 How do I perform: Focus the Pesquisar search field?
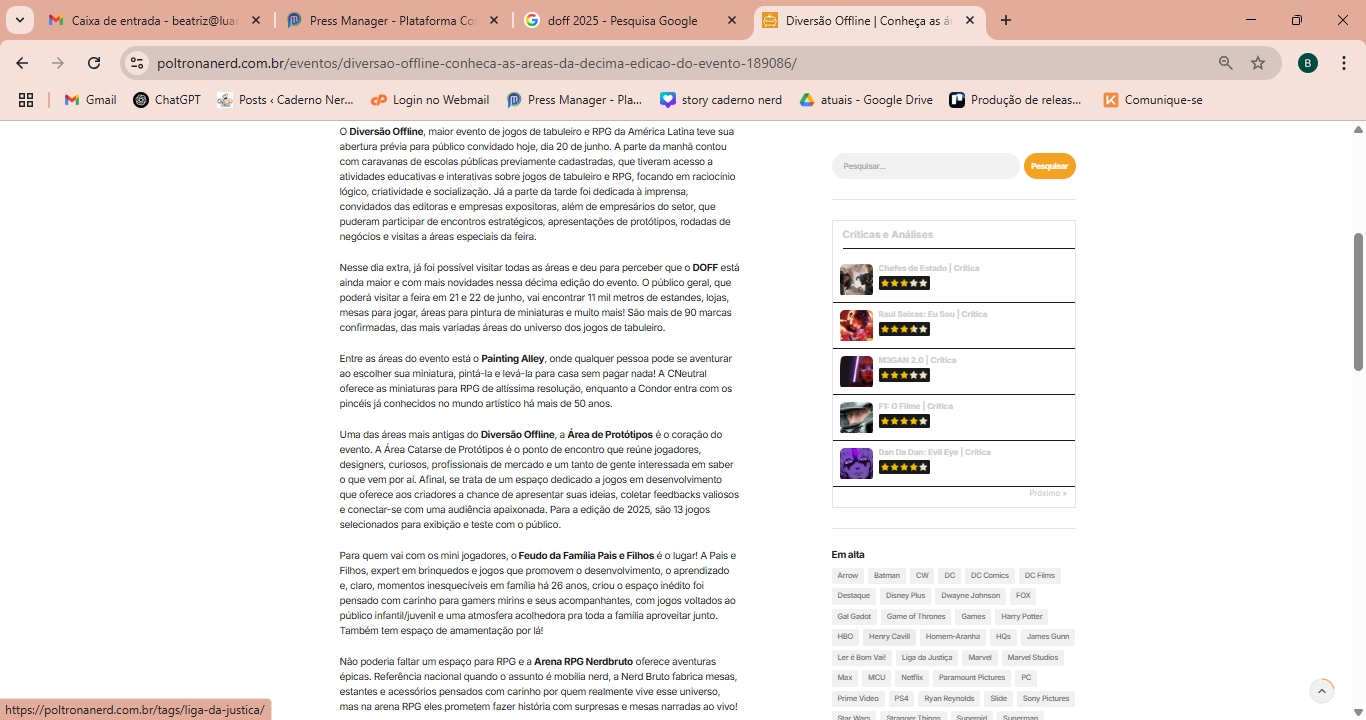coord(925,166)
